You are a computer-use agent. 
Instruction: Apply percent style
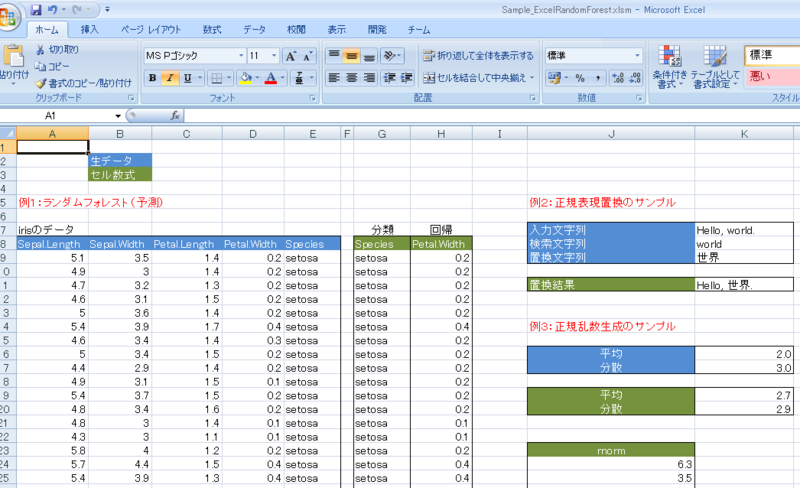click(580, 78)
